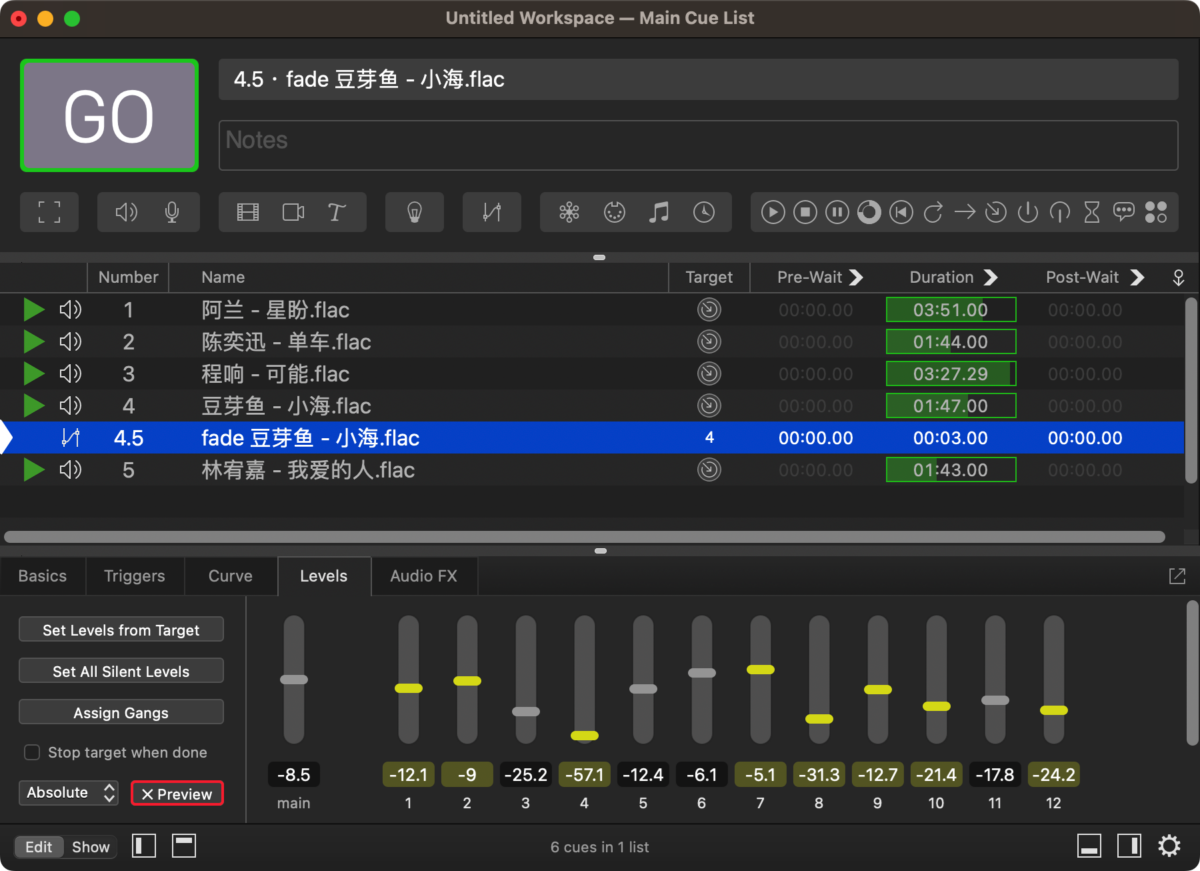Add a Light cue with the bulb icon
The width and height of the screenshot is (1200, 871).
coord(414,212)
